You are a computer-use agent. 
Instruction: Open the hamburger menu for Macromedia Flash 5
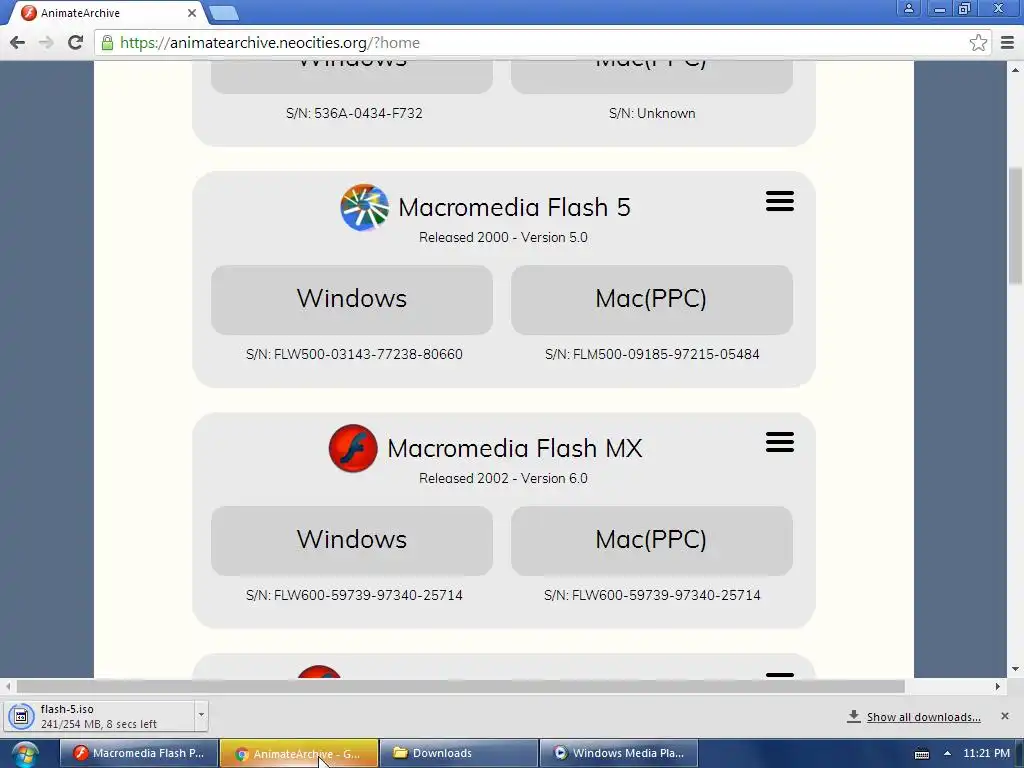pos(780,201)
